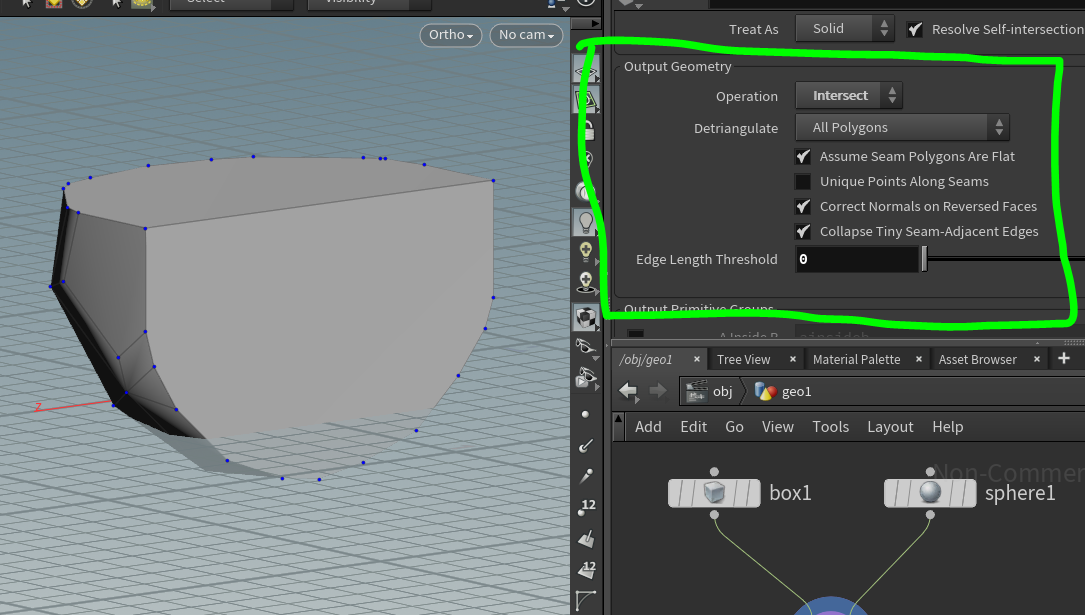Screen dimensions: 1085x615
Task: Click the display points icon in viewport toolbar
Action: [x=586, y=414]
